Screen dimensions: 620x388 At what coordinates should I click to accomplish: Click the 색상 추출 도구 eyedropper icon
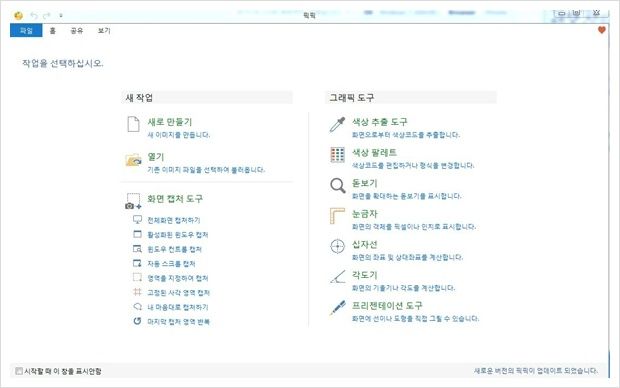(337, 125)
